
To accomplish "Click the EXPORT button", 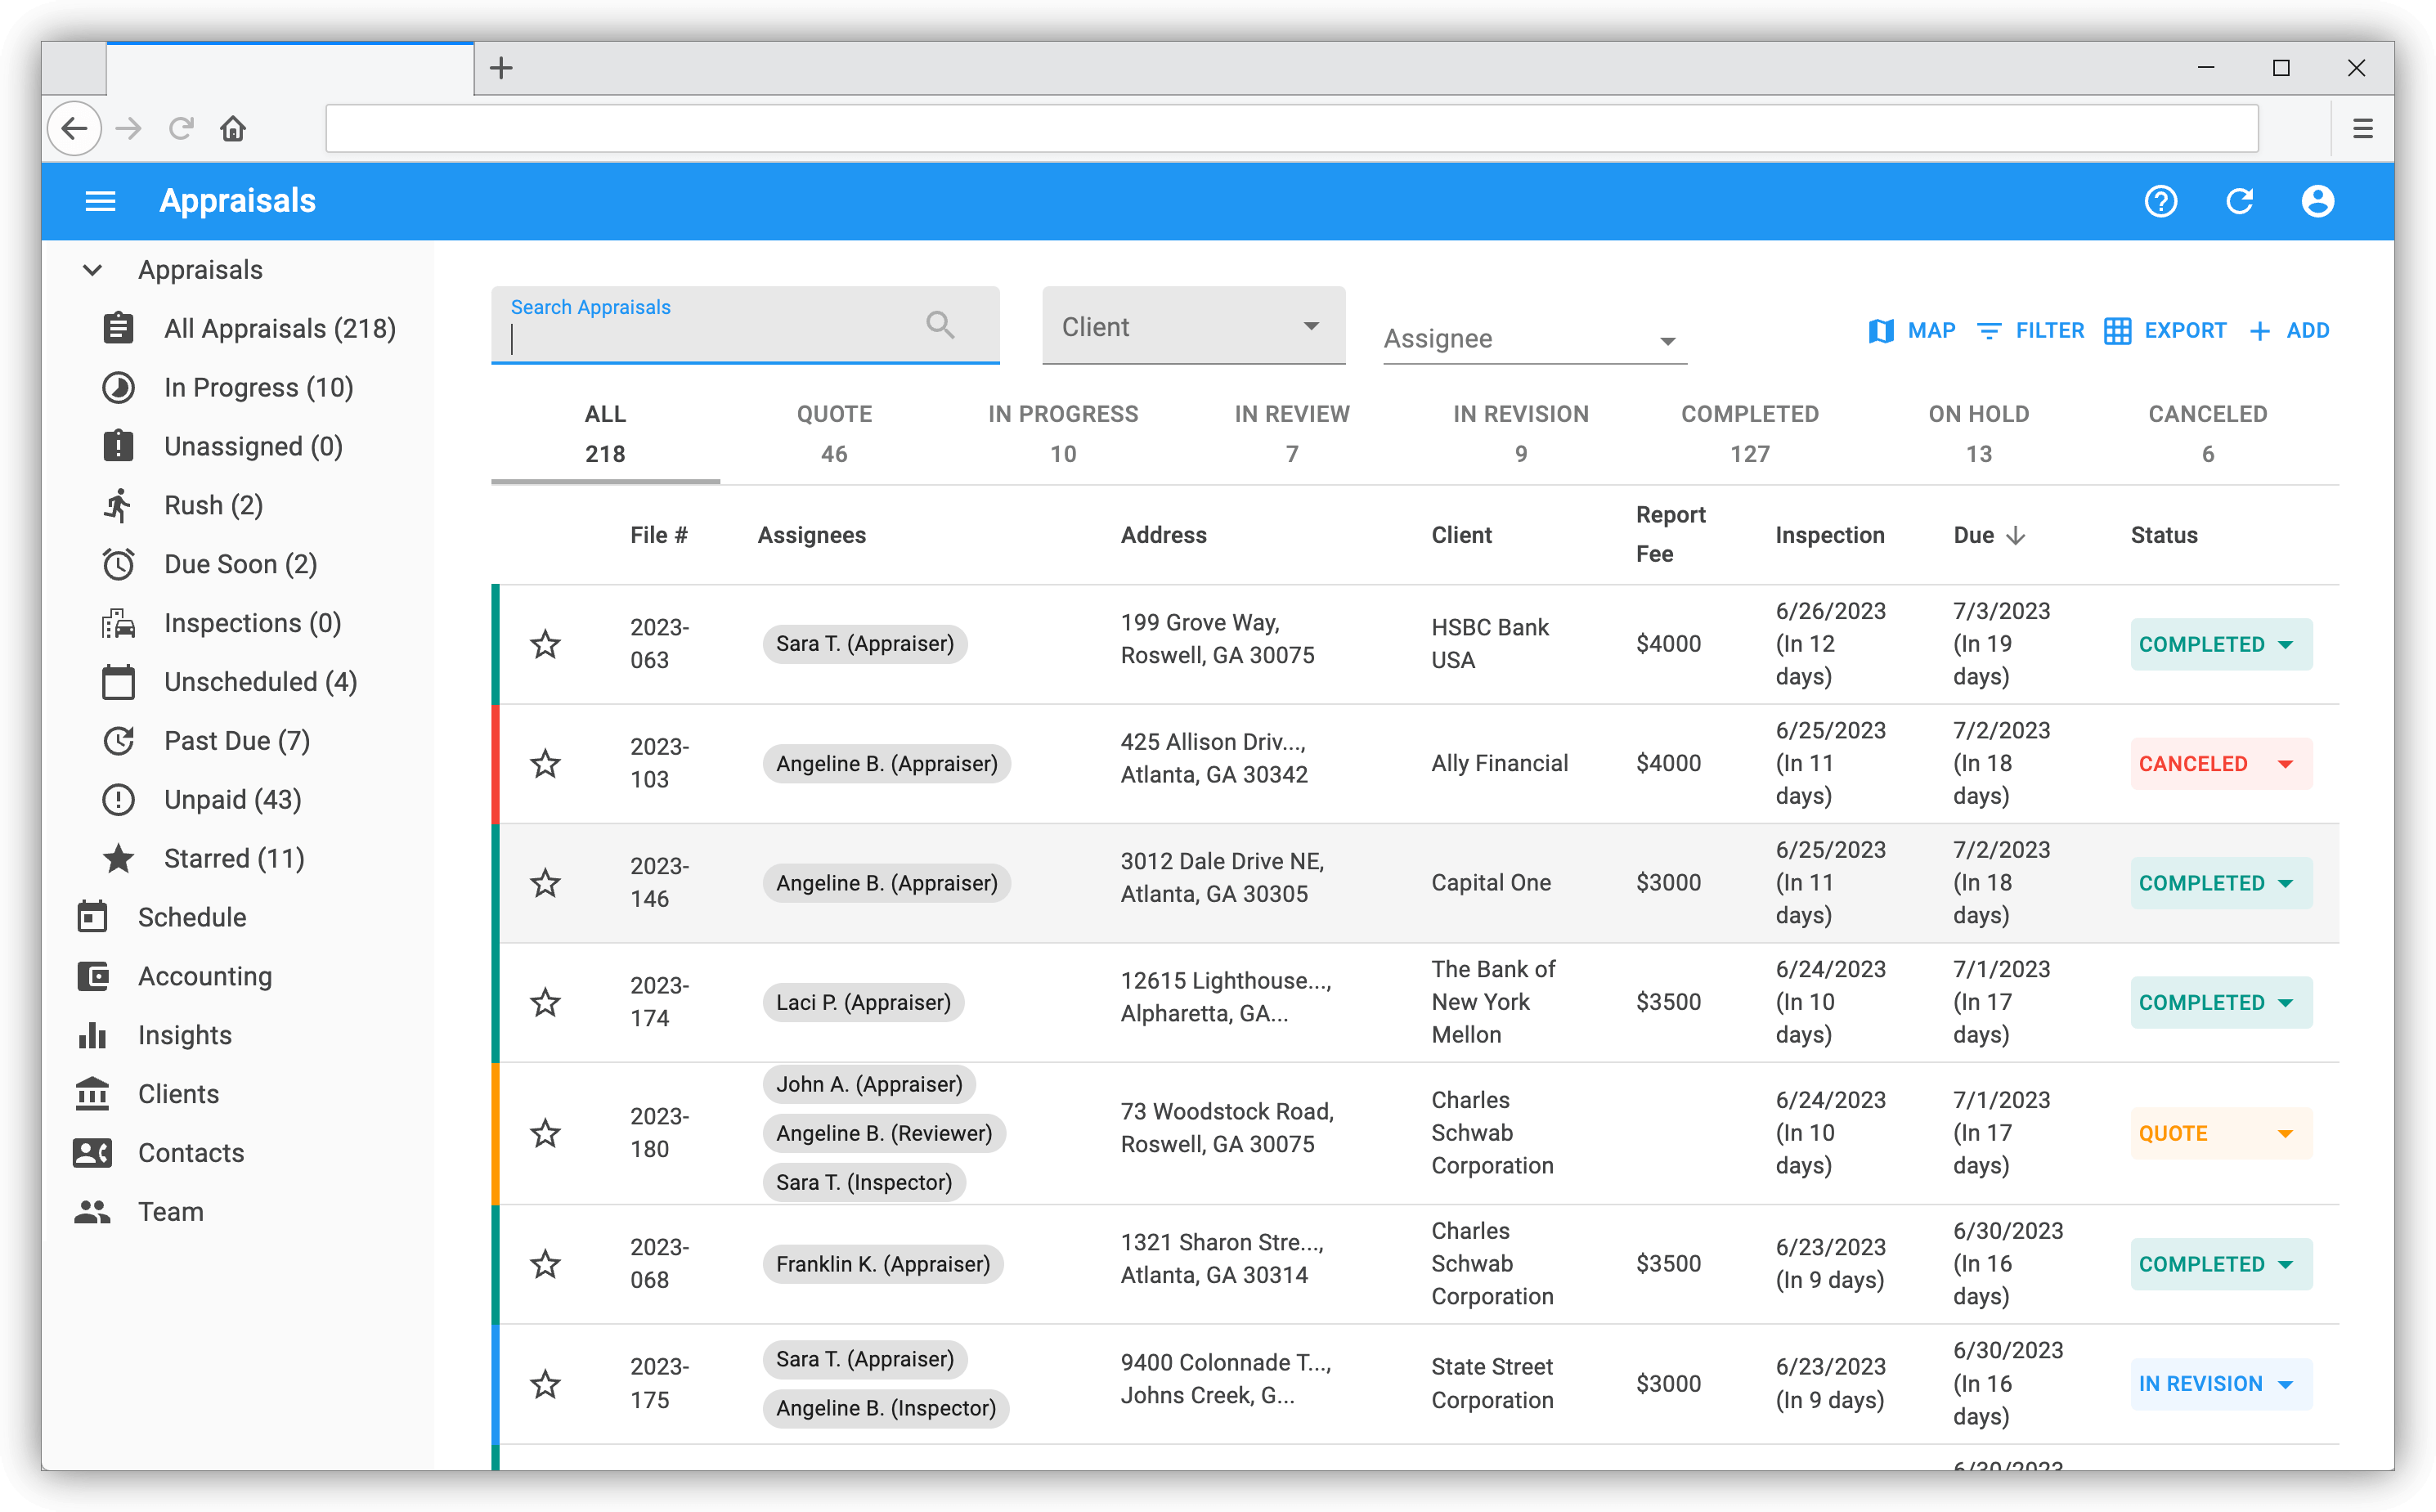I will pos(2165,331).
